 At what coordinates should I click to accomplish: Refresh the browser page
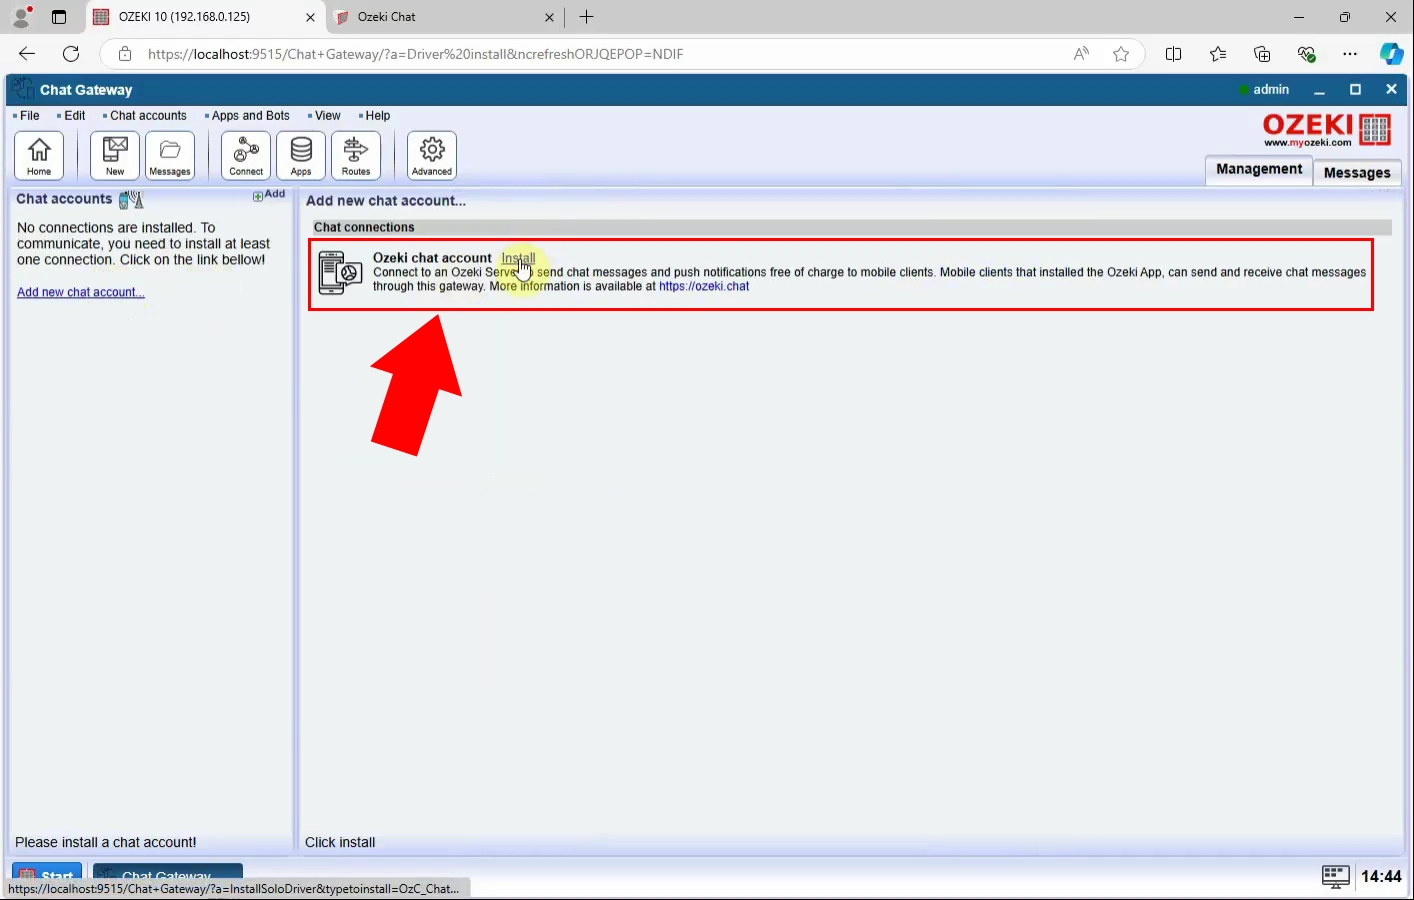(x=71, y=54)
